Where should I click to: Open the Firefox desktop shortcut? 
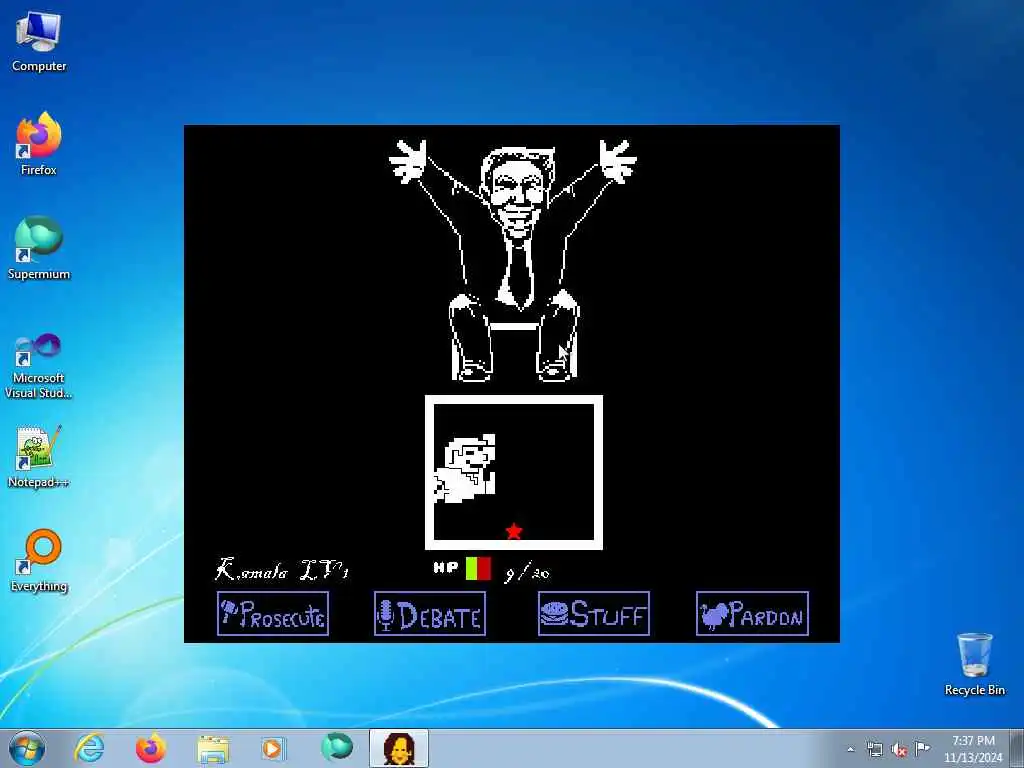[39, 144]
